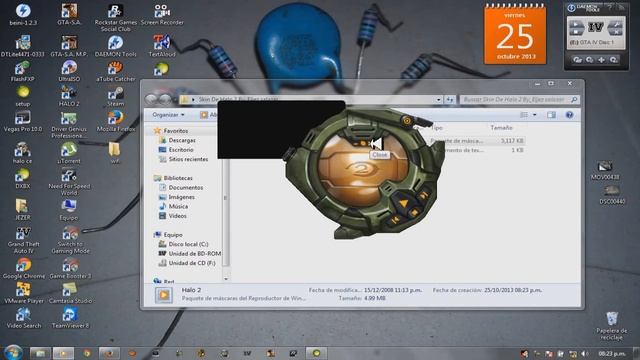
Task: Click previous track on Halo 2 skin
Action: pyautogui.click(x=395, y=220)
